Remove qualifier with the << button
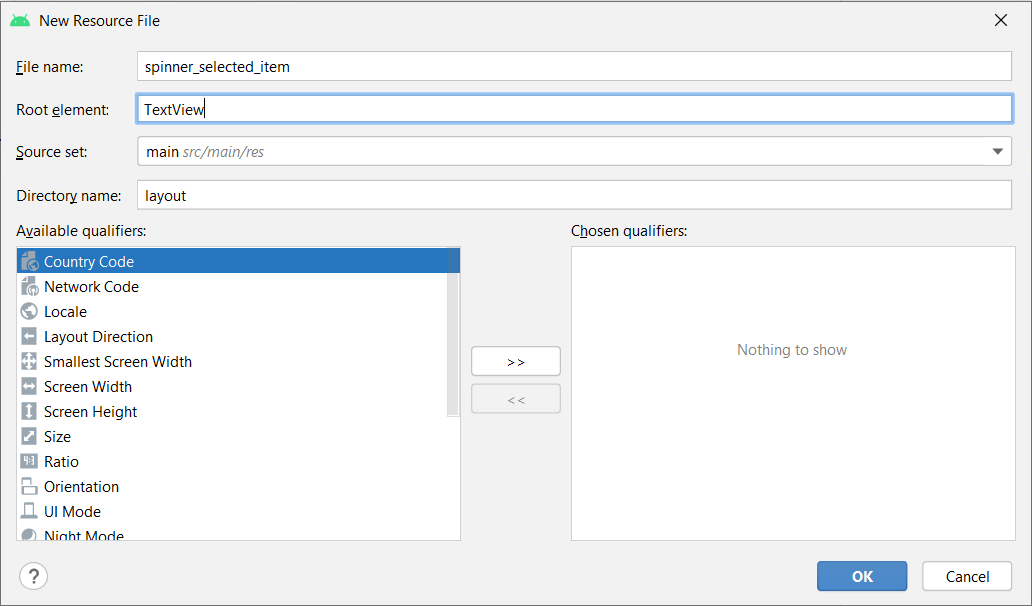The width and height of the screenshot is (1032, 606). pos(516,399)
